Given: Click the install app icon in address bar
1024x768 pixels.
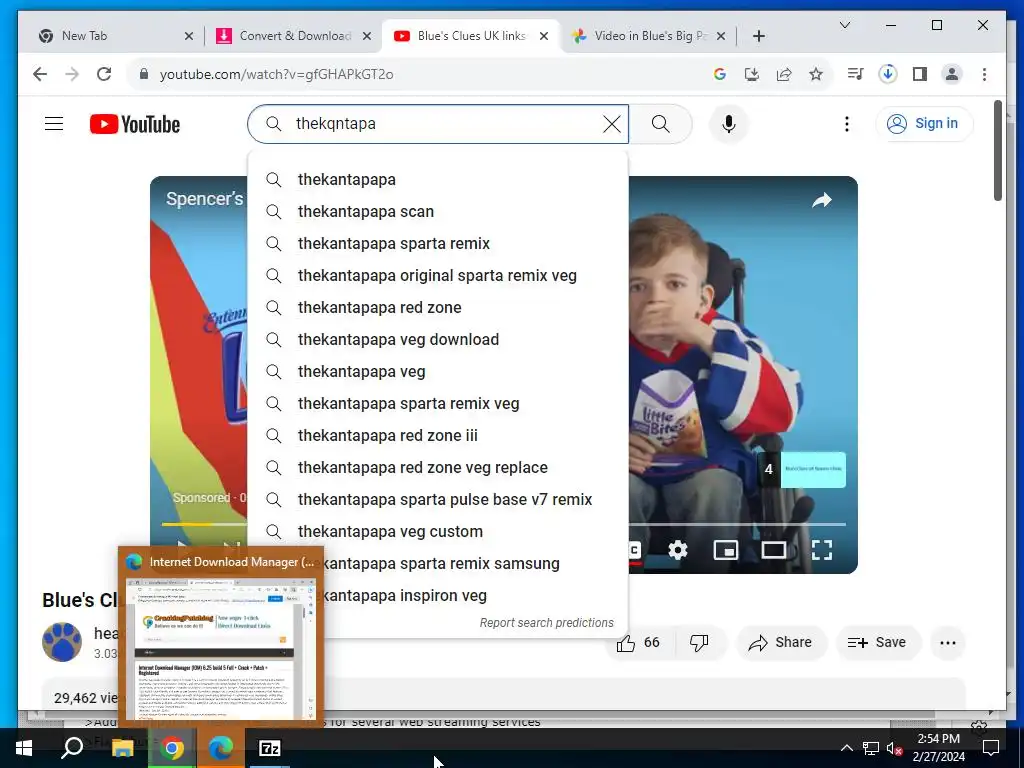Looking at the screenshot, I should (752, 74).
